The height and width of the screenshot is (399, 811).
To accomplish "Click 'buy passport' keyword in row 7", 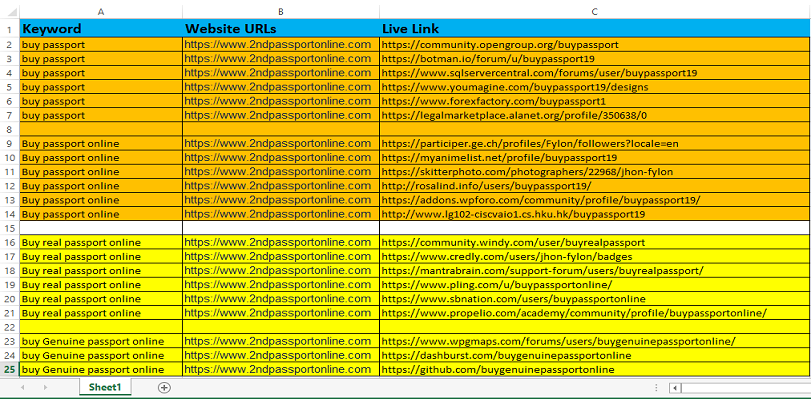I will pos(101,115).
